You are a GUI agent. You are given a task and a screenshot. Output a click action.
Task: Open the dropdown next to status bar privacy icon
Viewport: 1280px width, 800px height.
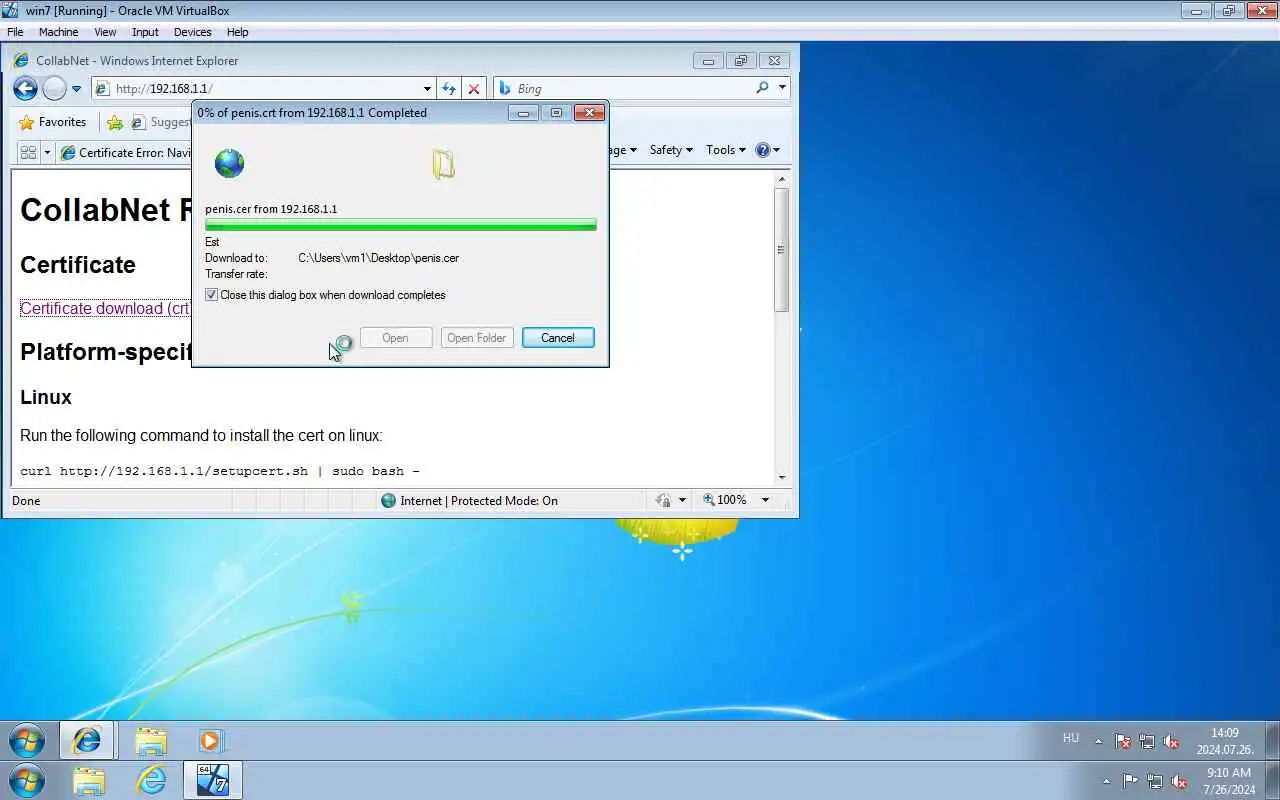pos(683,500)
